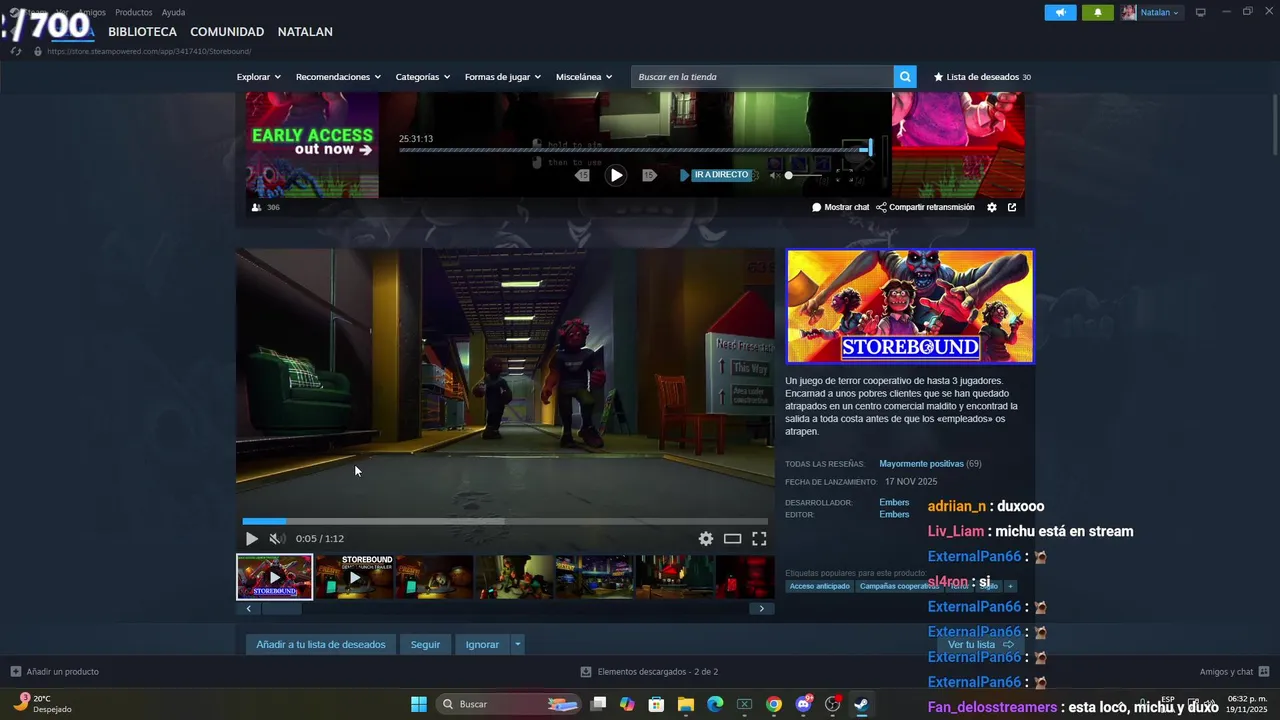Click the plus button to add tags
Screen dimensions: 1280x720
1010,586
